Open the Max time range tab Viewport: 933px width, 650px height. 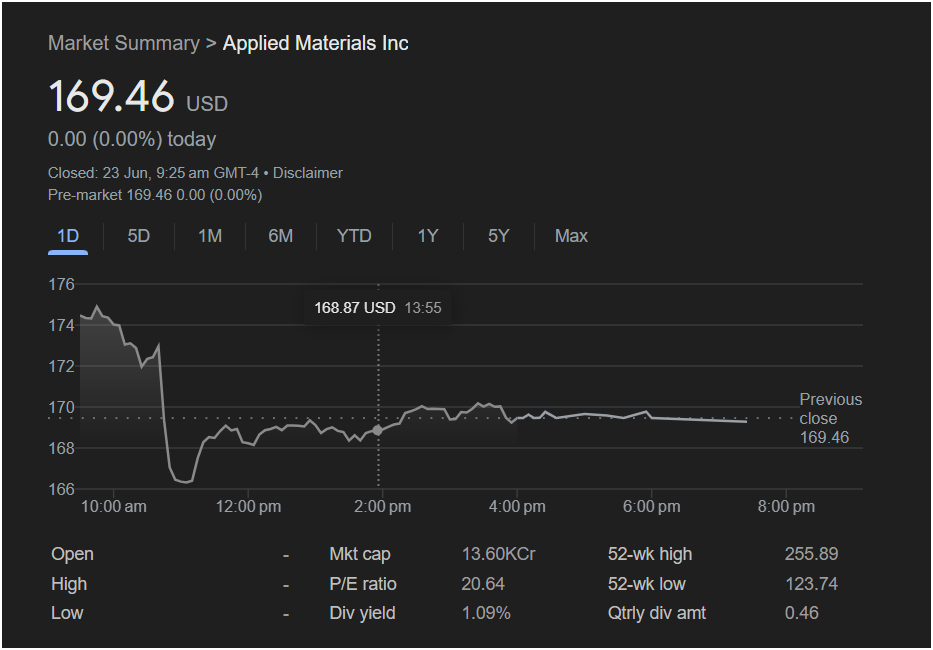(571, 236)
